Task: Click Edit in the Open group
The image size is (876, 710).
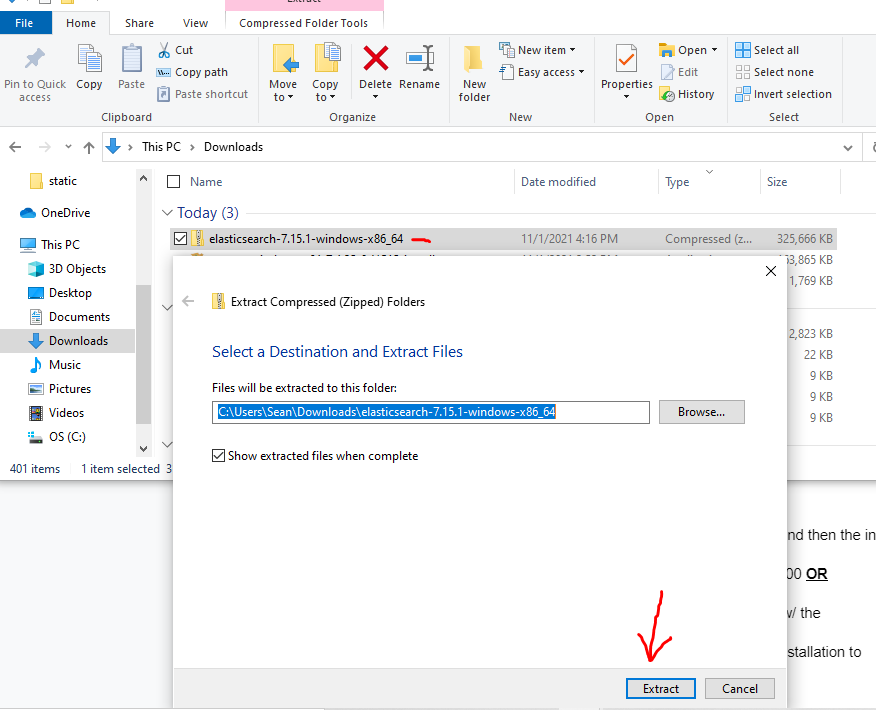Action: tap(679, 72)
